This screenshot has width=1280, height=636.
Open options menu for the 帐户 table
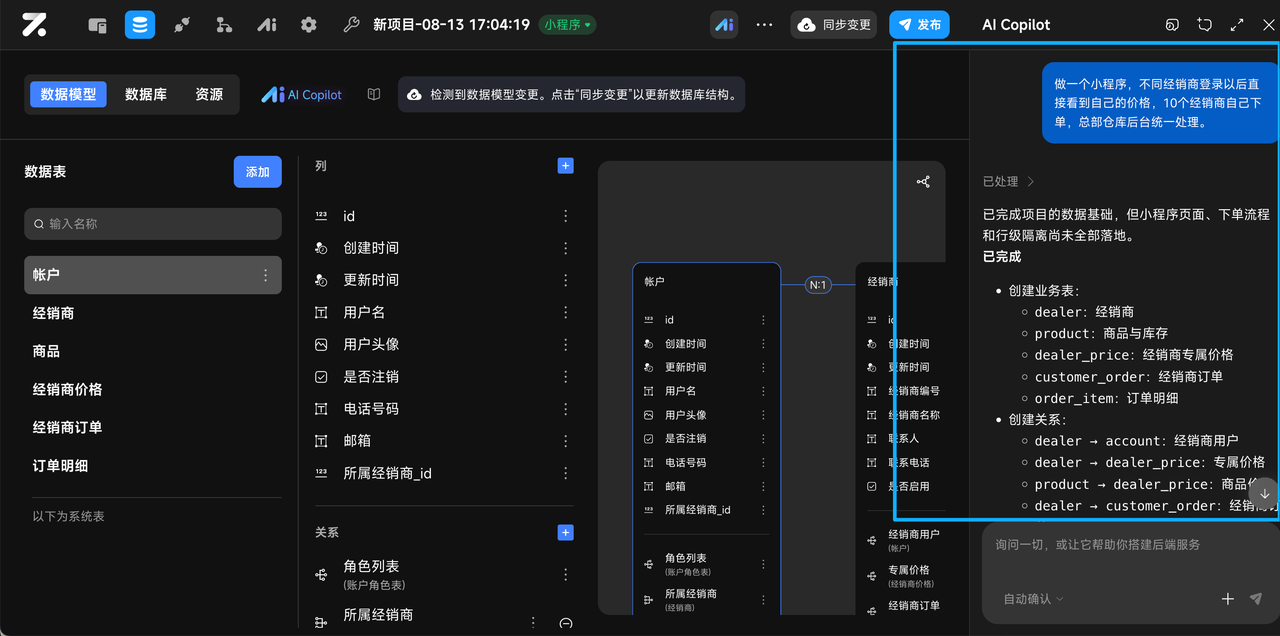[265, 275]
